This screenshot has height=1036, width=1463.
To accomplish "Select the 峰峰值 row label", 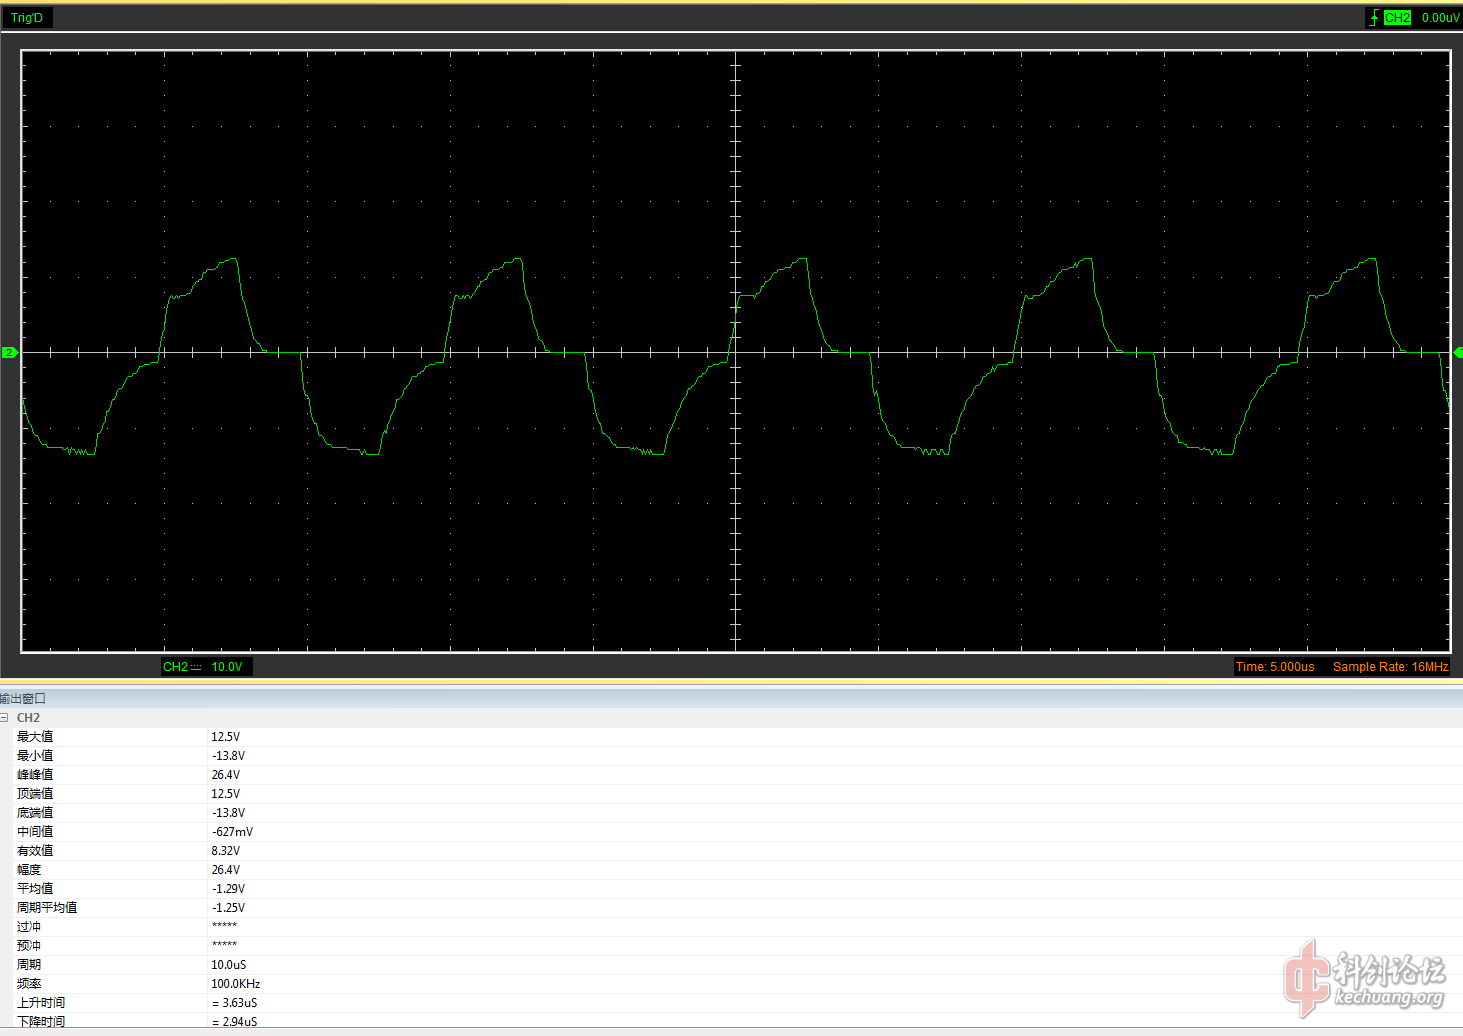I will pyautogui.click(x=35, y=775).
